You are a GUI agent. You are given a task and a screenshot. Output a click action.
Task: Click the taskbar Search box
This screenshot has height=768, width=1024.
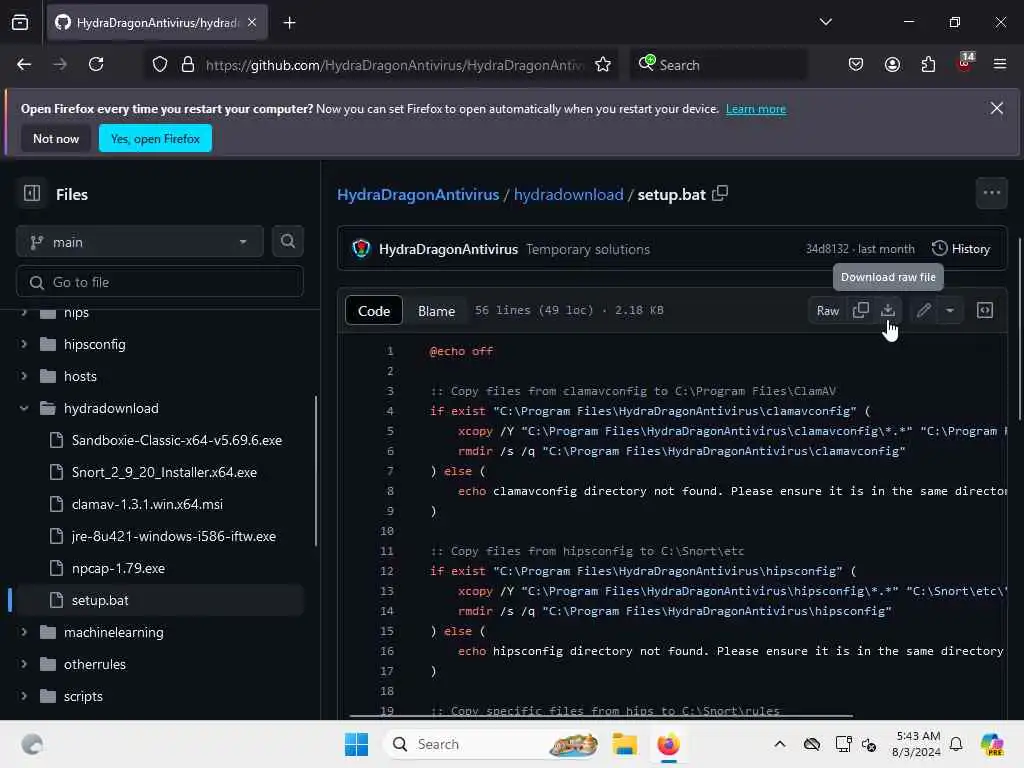pyautogui.click(x=493, y=744)
